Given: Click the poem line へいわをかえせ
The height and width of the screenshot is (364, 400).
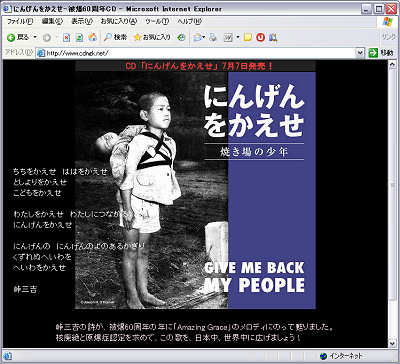Looking at the screenshot, I should [40, 268].
